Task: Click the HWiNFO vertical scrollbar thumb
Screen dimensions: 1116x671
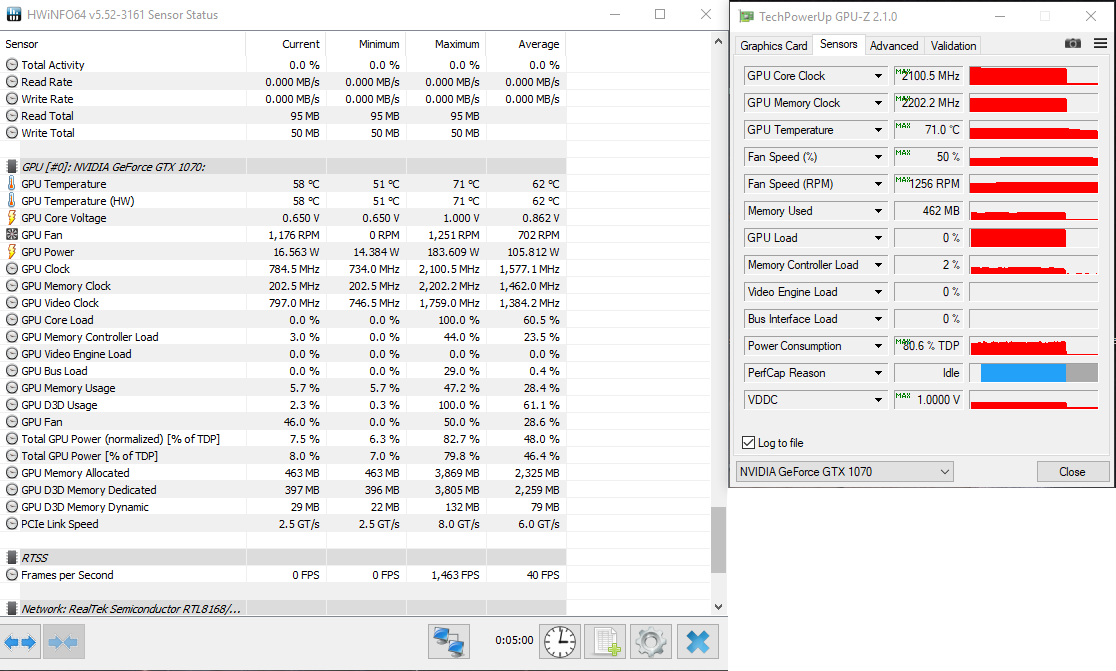Action: coord(718,539)
